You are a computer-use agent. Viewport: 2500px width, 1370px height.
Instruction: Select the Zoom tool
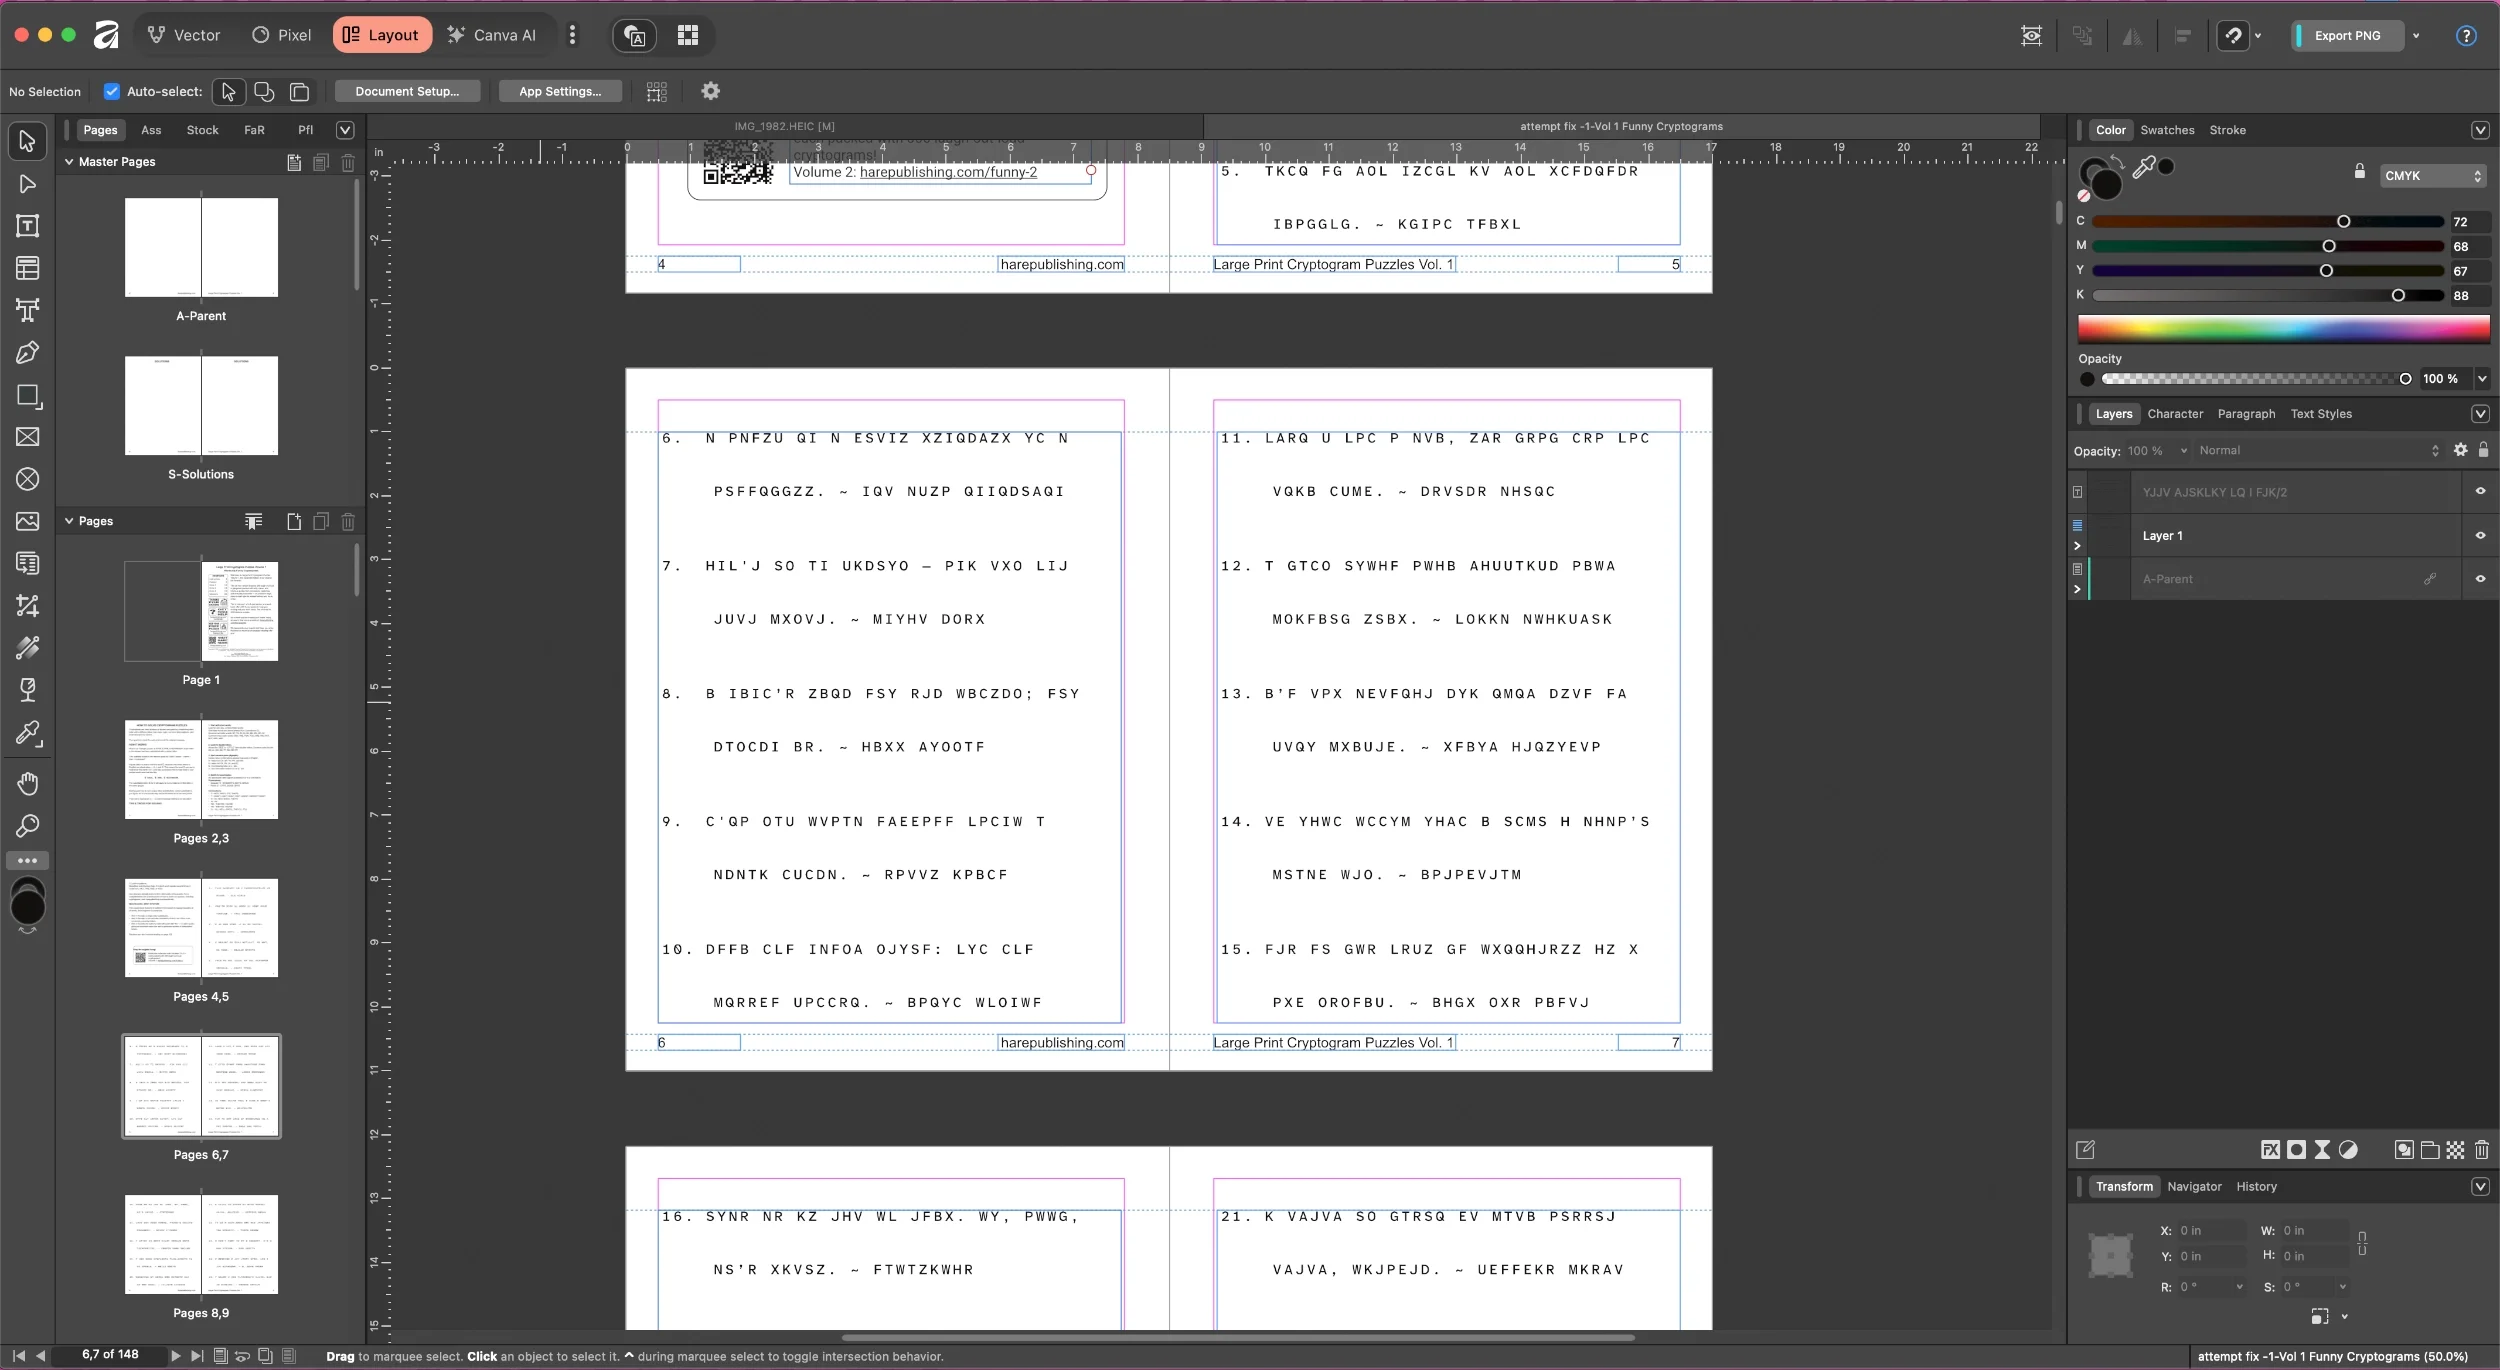coord(27,826)
